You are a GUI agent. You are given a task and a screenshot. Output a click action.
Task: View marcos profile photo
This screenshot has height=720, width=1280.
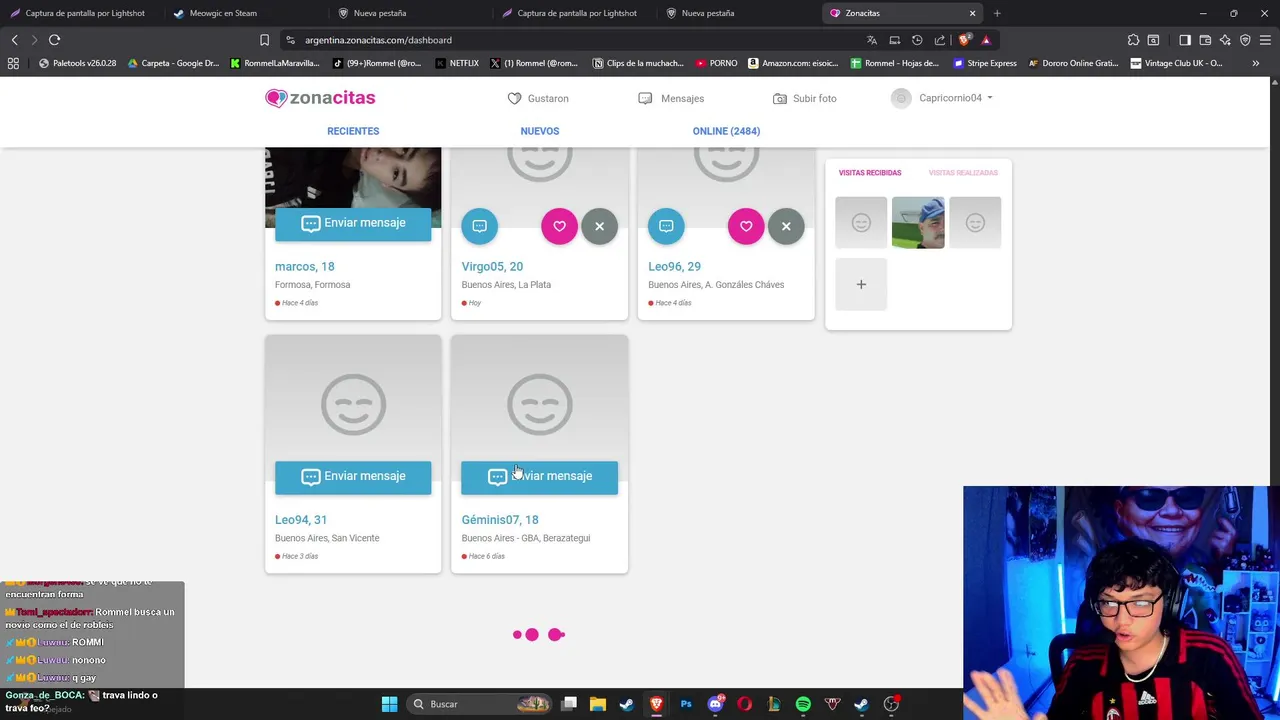click(353, 178)
